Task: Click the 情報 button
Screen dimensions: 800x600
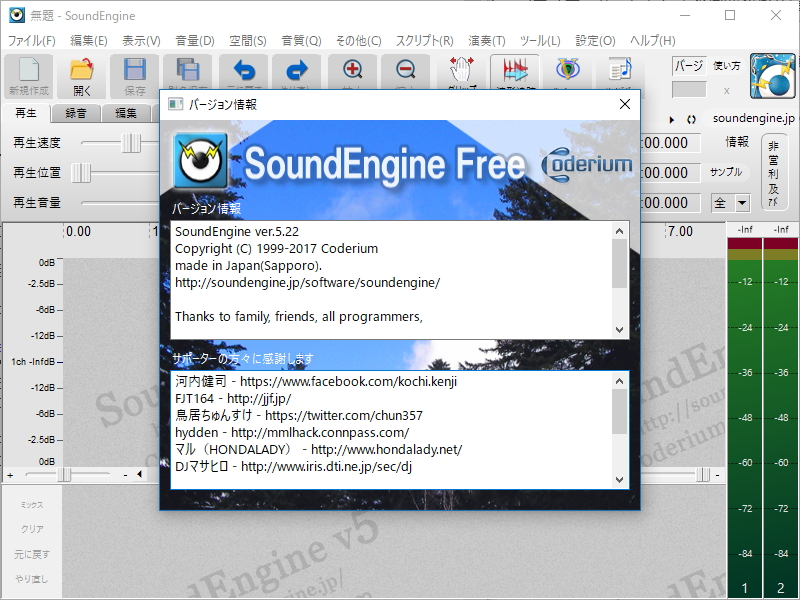Action: coord(737,142)
